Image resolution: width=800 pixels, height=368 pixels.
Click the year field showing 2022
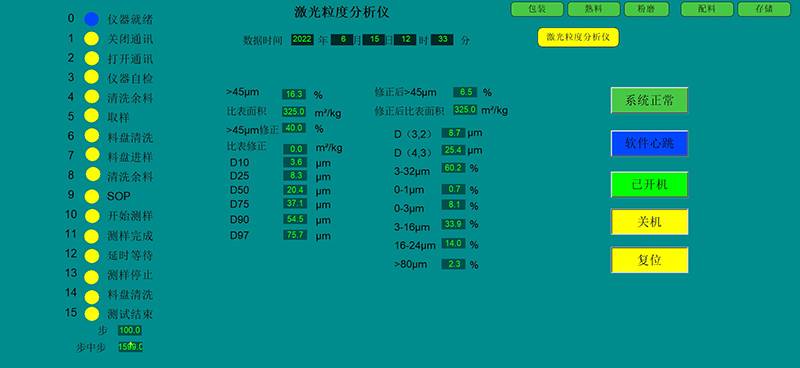[302, 40]
